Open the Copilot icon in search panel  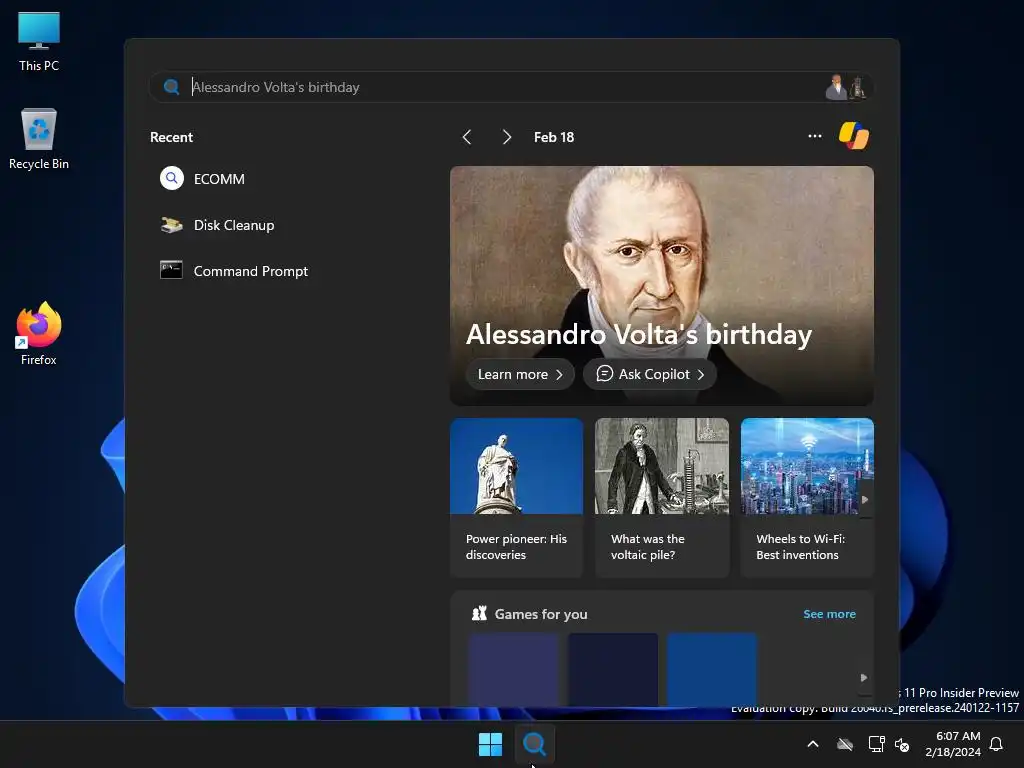[x=854, y=136]
